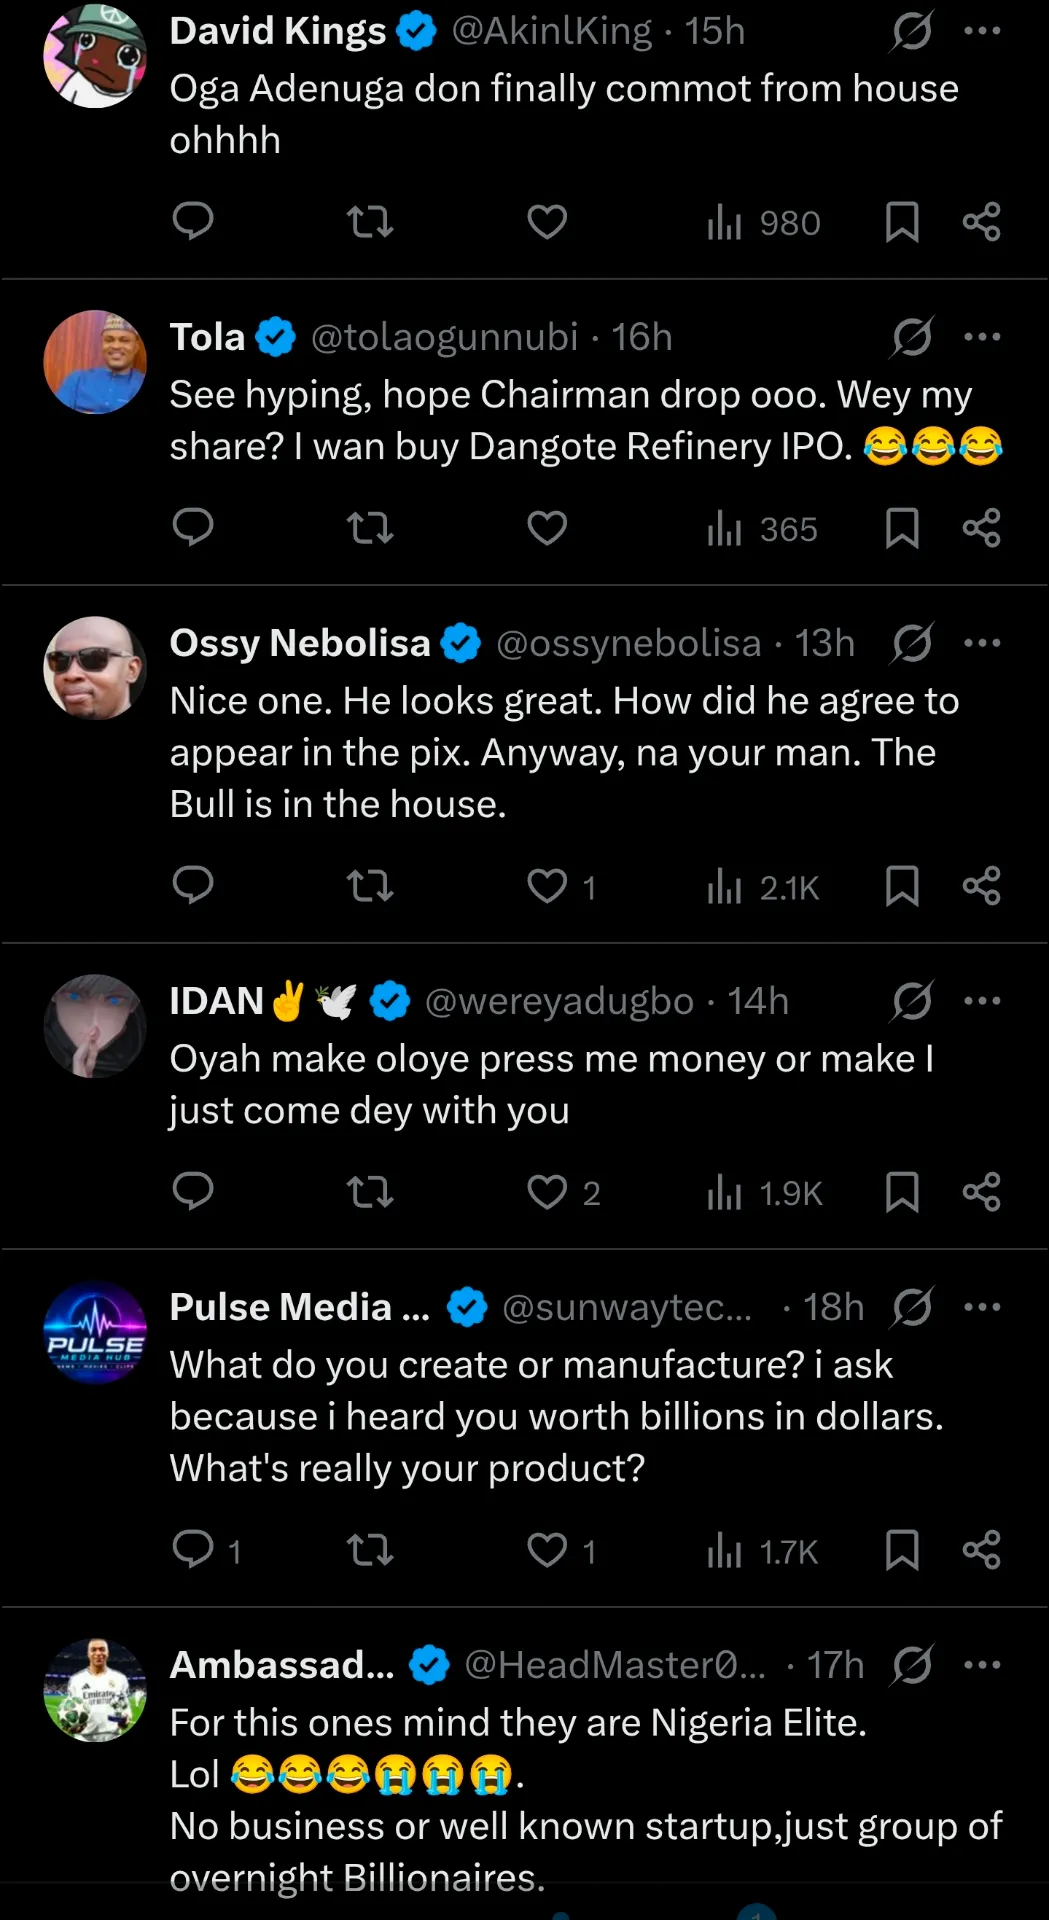
Task: Open more options on Tola's tweet
Action: [982, 337]
